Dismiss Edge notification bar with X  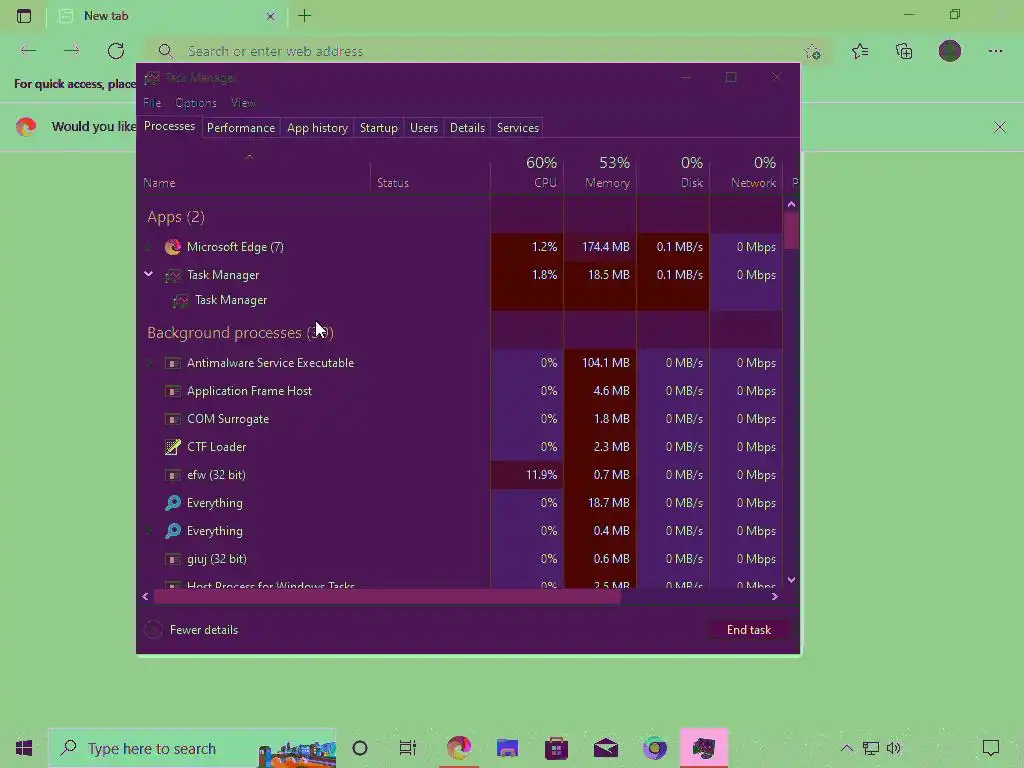pos(1000,127)
